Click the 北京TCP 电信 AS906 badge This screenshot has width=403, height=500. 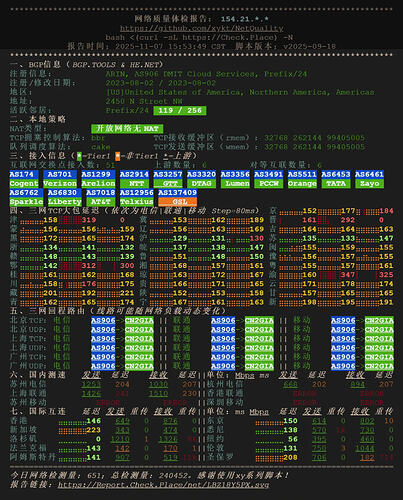[103, 321]
